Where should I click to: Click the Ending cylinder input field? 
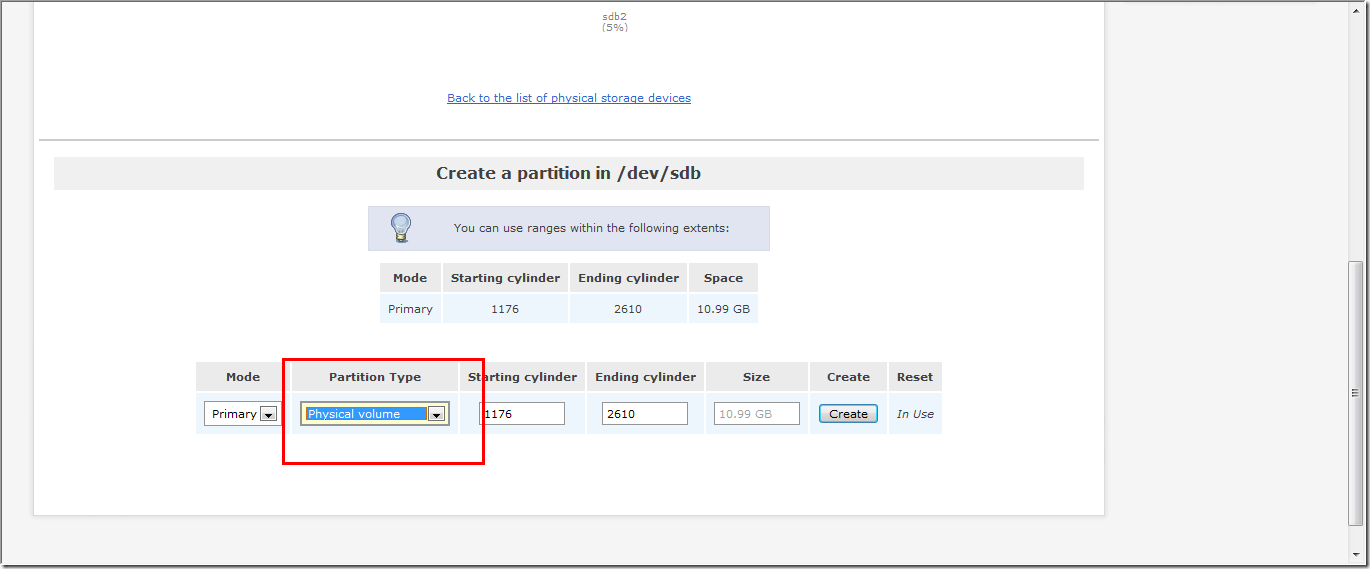pos(644,414)
